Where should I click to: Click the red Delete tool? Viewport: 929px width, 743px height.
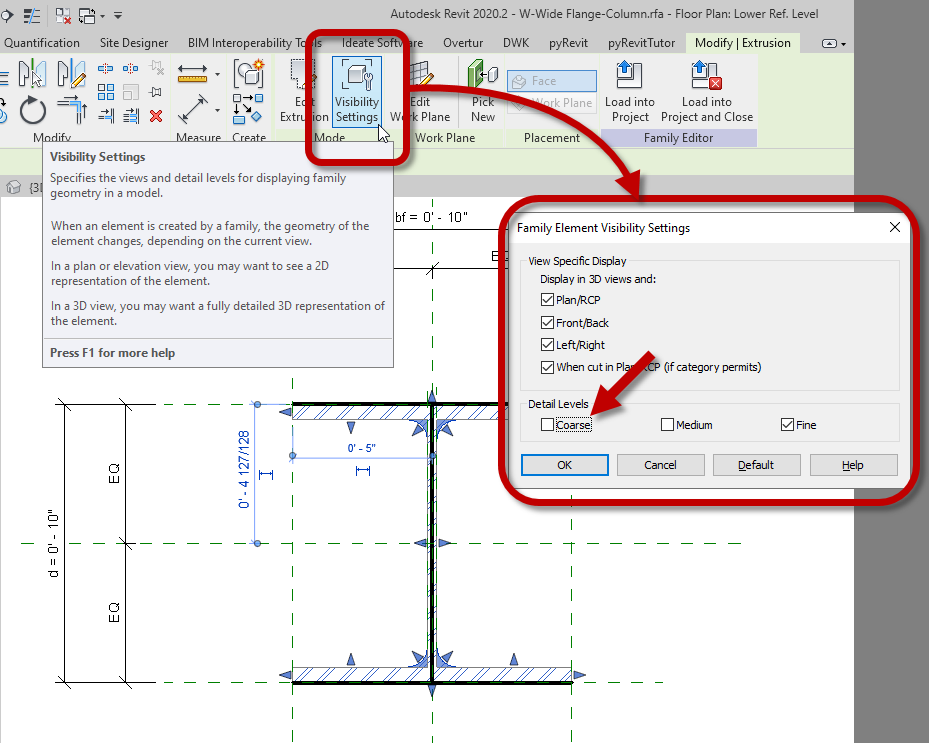[157, 115]
